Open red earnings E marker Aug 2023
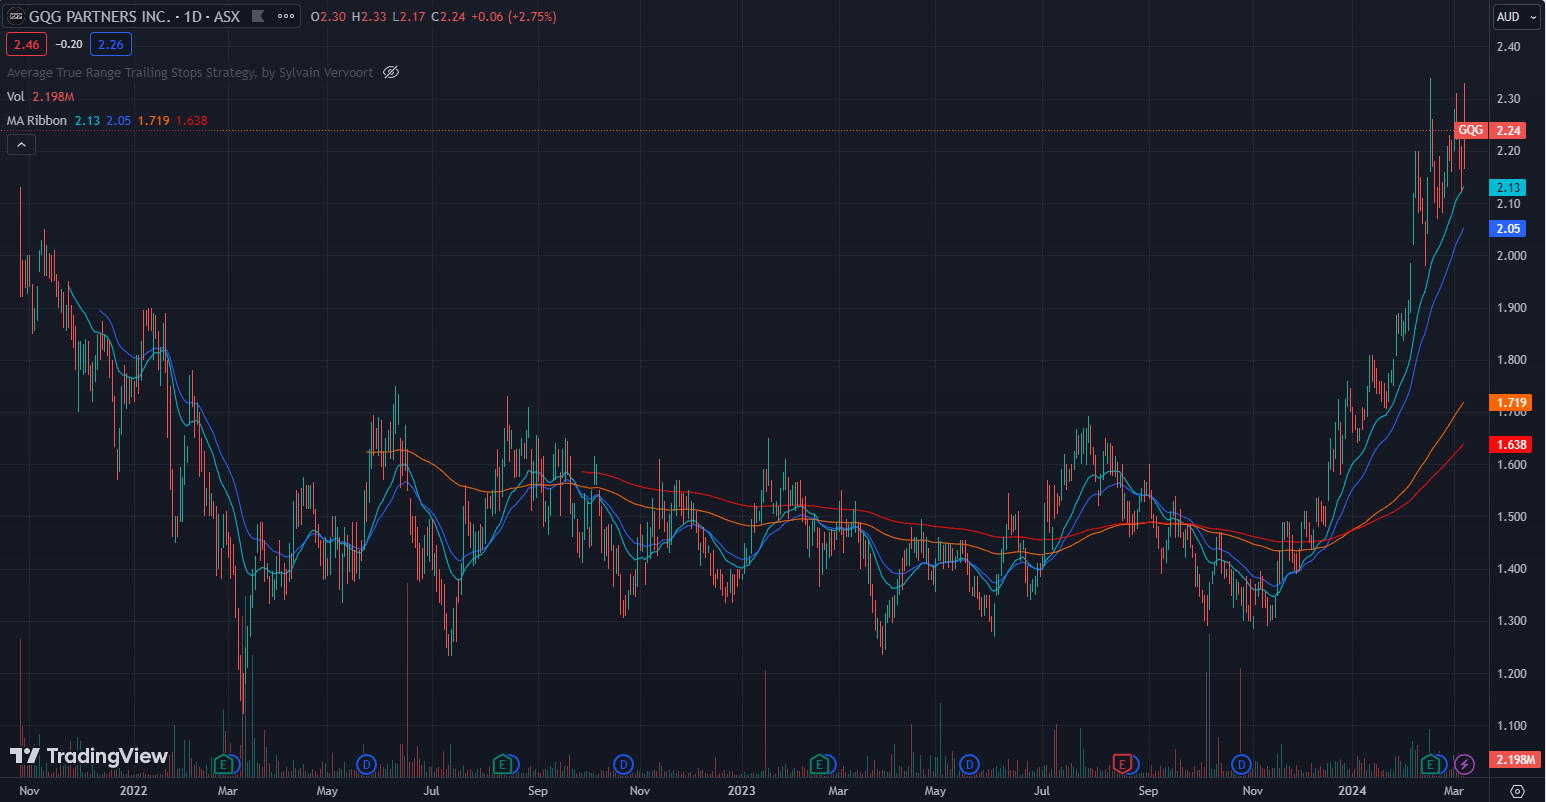Screen dimensions: 1546x802 click(1123, 765)
